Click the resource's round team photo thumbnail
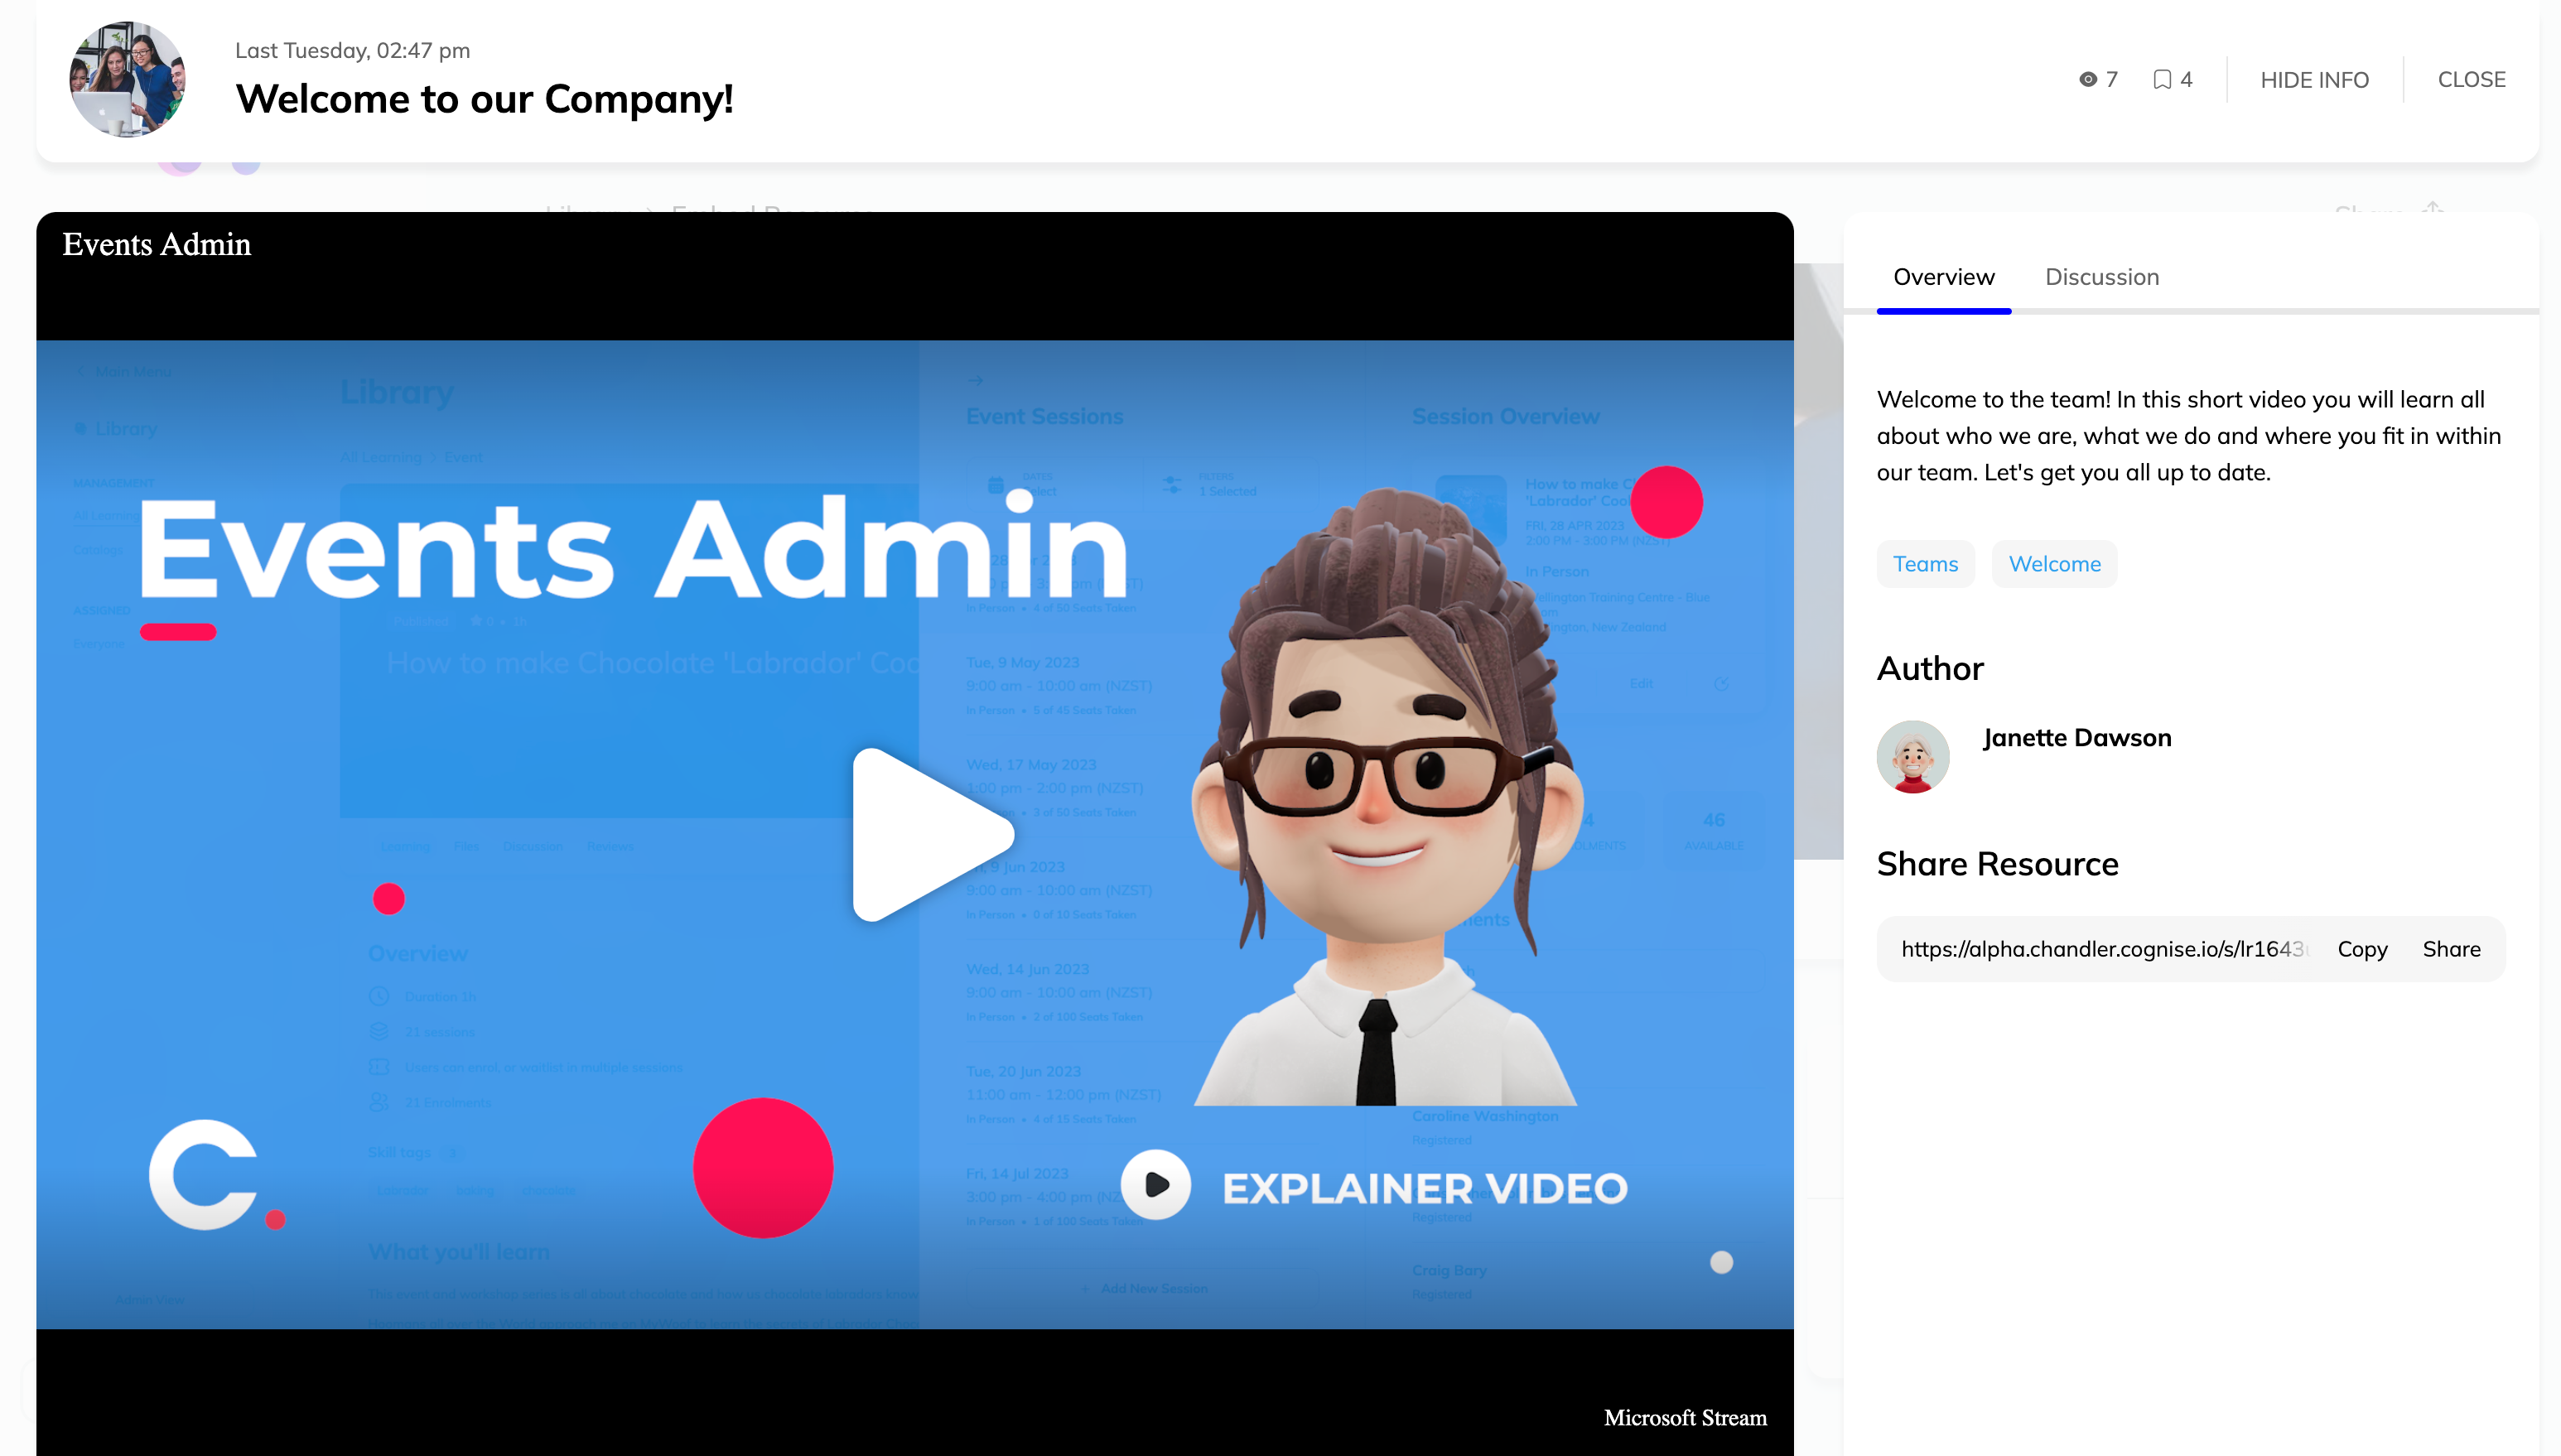The image size is (2561, 1456). [x=127, y=80]
